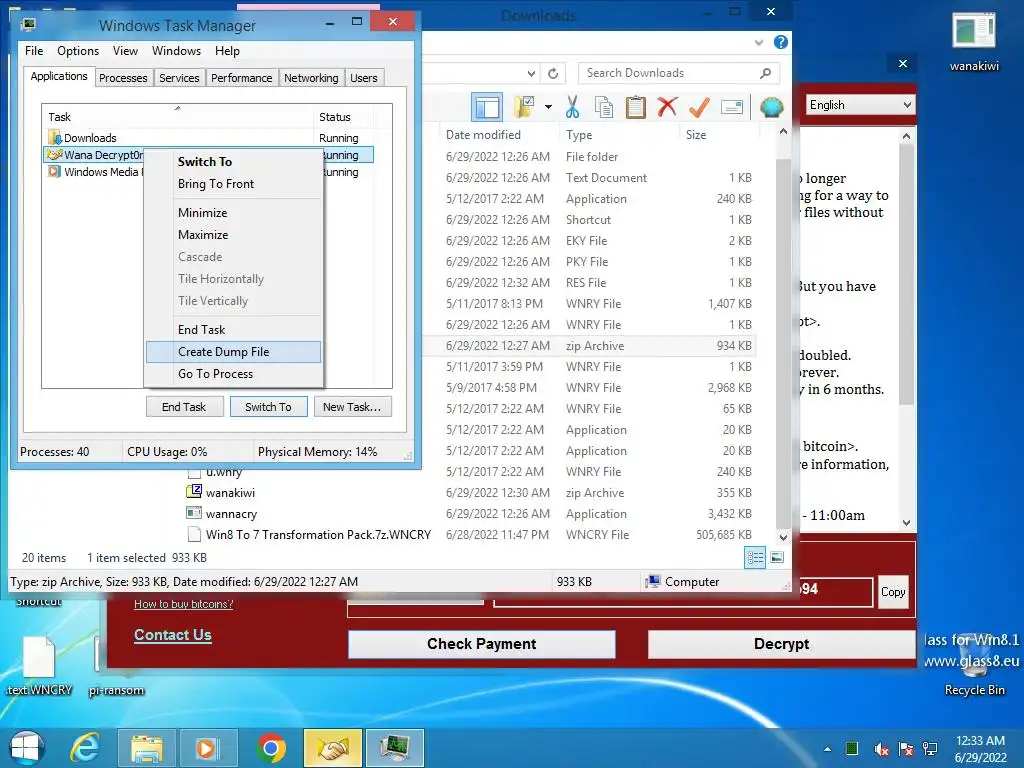
Task: Click the New Task... button
Action: coord(352,407)
